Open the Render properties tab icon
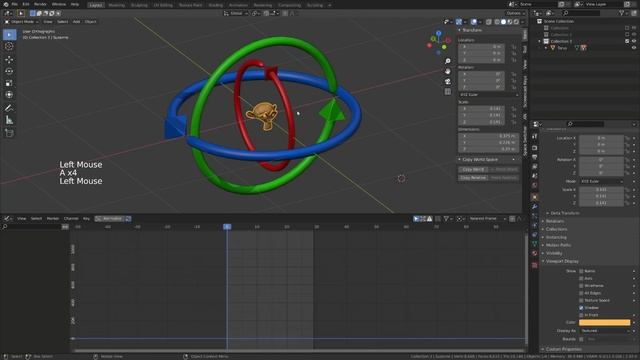The height and width of the screenshot is (360, 640). pyautogui.click(x=535, y=148)
